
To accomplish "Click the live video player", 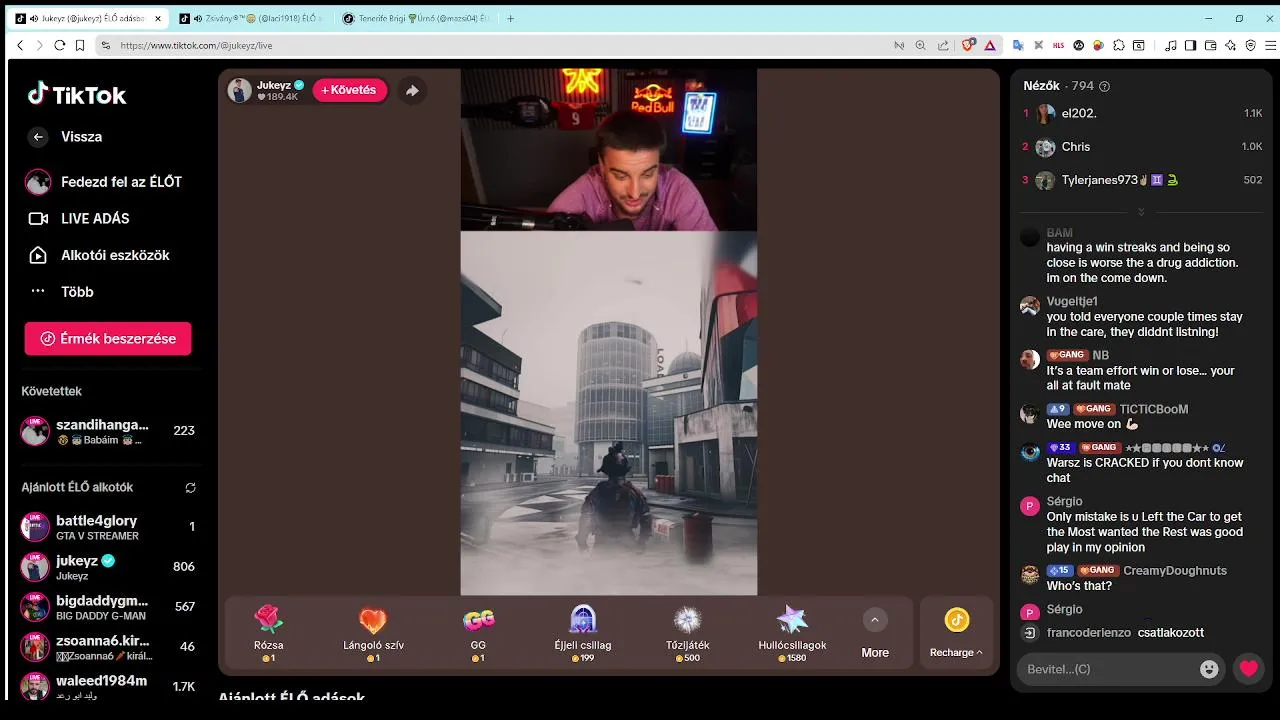I will click(x=608, y=332).
